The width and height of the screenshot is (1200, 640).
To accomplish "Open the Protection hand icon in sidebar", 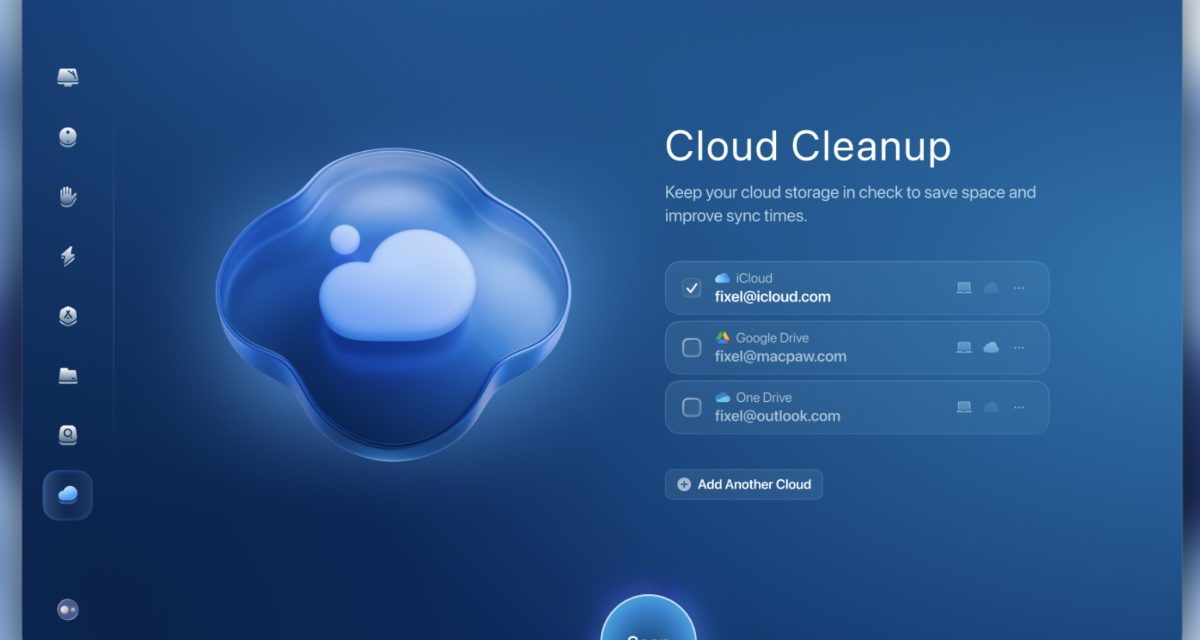I will click(x=68, y=196).
